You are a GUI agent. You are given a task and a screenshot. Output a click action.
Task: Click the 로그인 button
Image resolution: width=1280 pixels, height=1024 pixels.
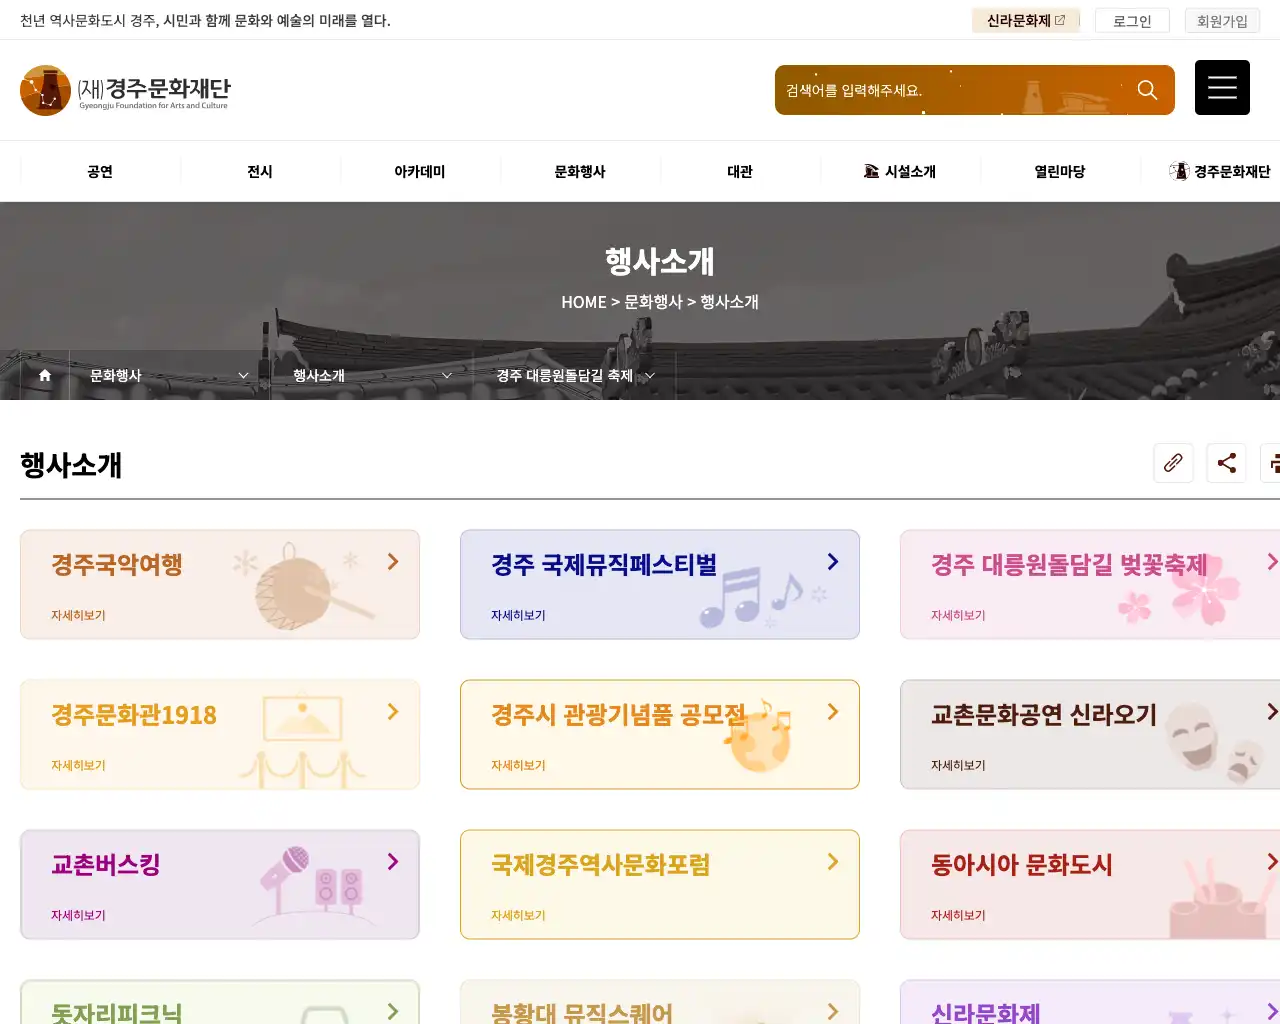tap(1131, 20)
